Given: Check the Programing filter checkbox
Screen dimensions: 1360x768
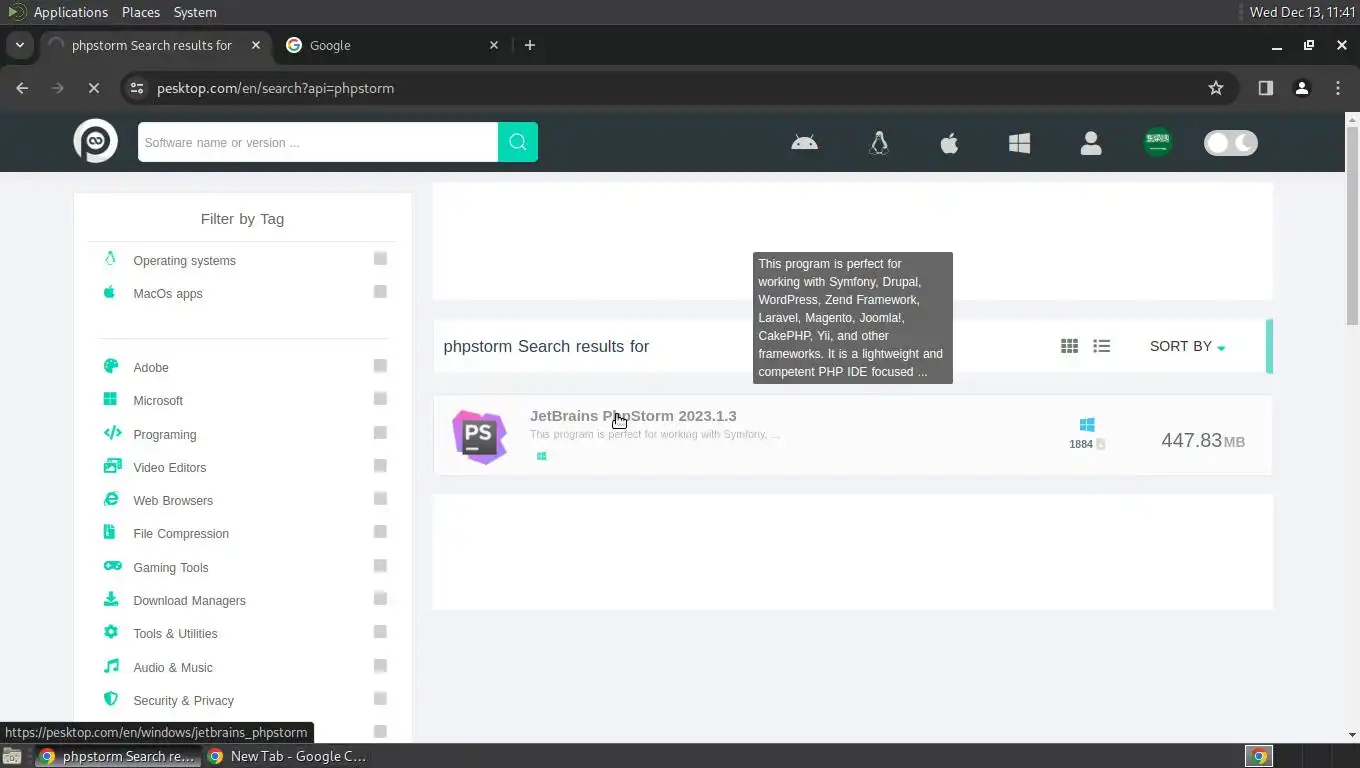Looking at the screenshot, I should (x=380, y=433).
